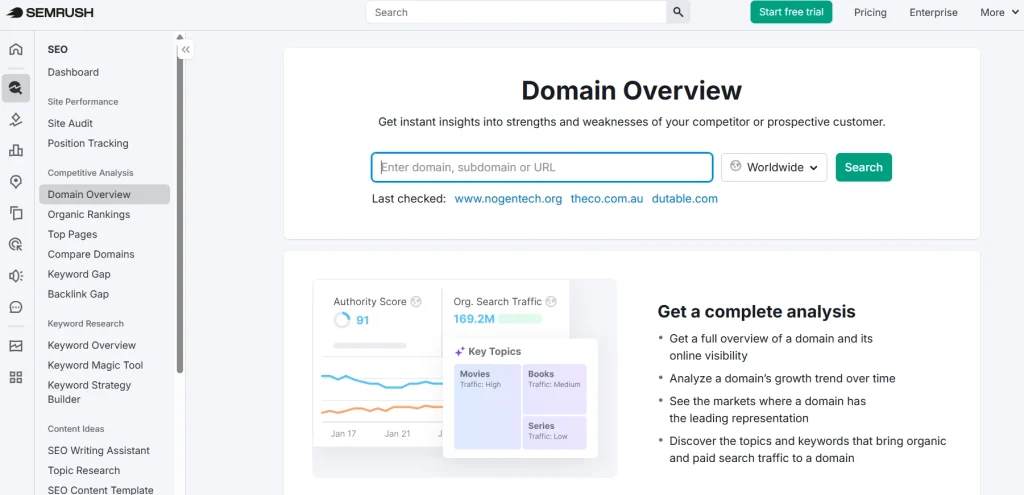Click the Books topic tile
Image resolution: width=1024 pixels, height=495 pixels.
554,389
